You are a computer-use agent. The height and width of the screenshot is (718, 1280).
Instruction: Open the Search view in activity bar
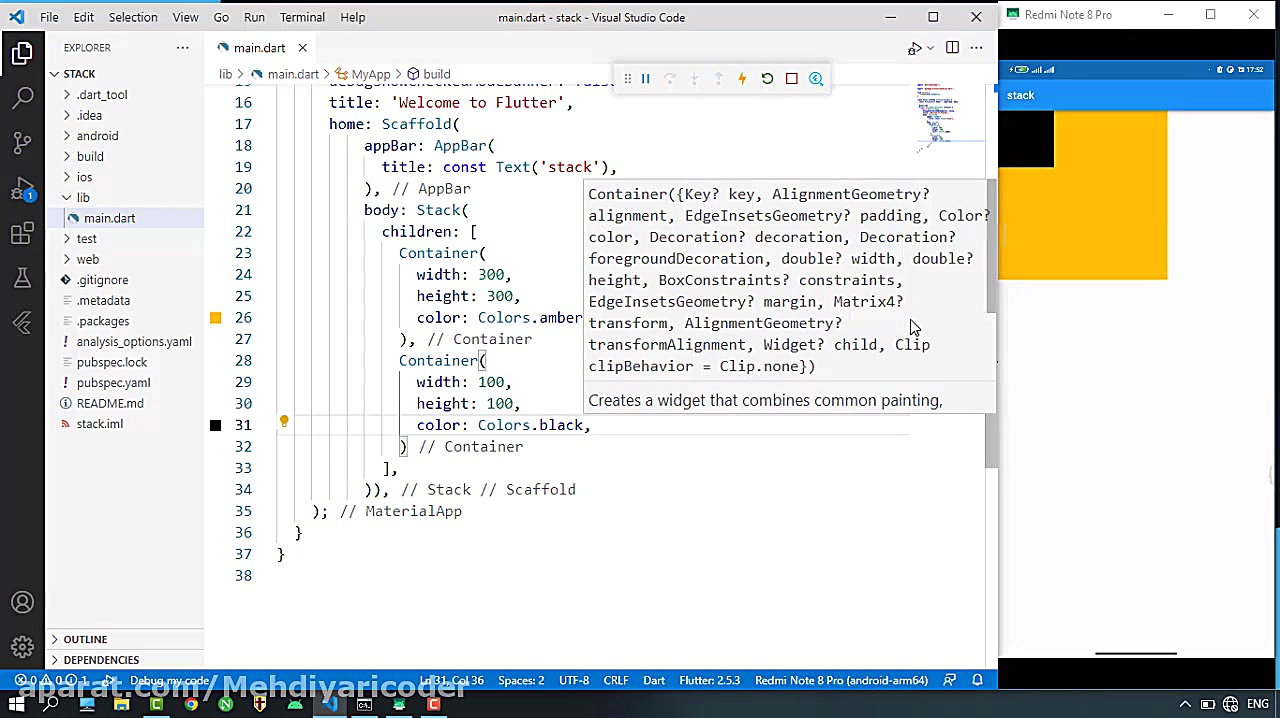(22, 97)
